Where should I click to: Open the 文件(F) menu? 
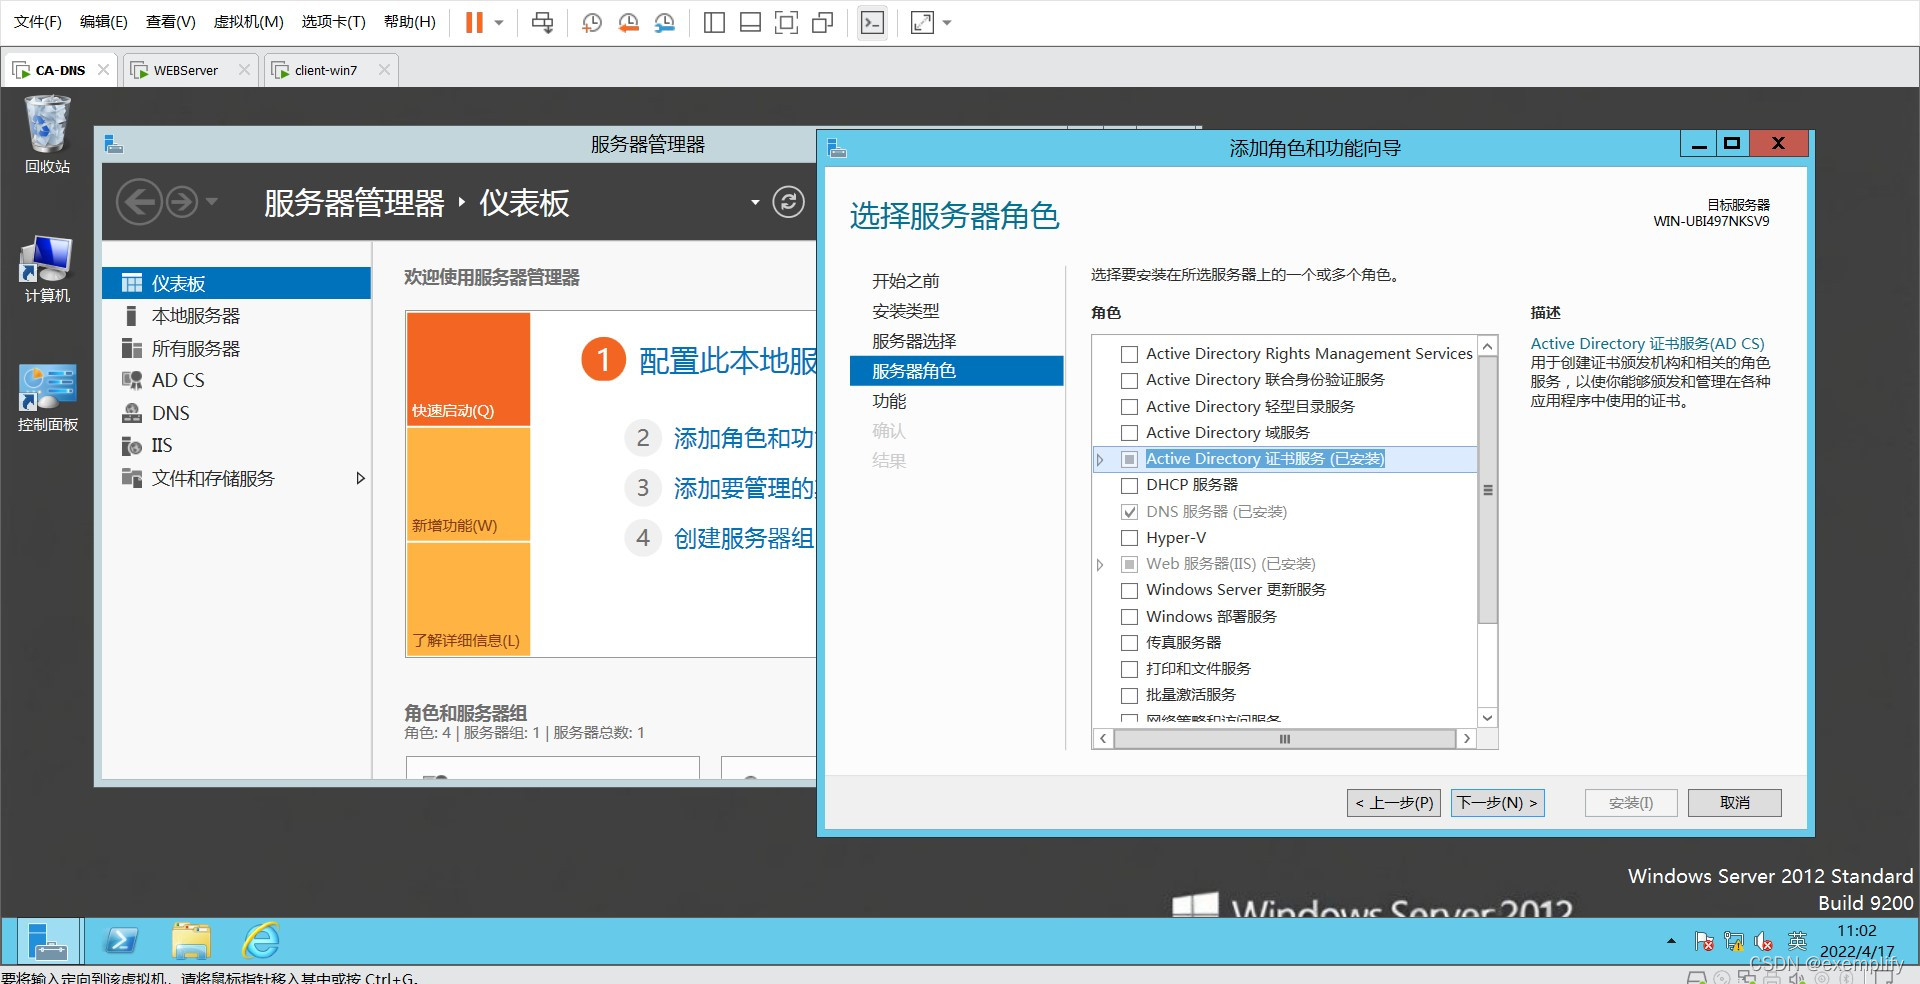click(x=37, y=22)
